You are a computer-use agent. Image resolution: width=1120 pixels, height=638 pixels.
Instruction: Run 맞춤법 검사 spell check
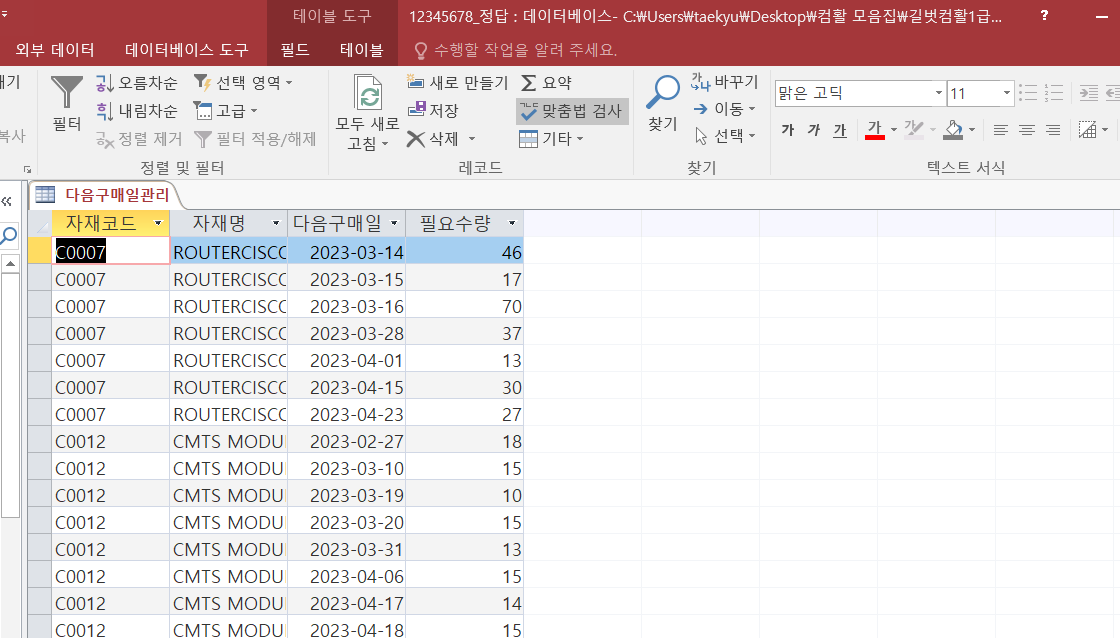click(x=571, y=111)
